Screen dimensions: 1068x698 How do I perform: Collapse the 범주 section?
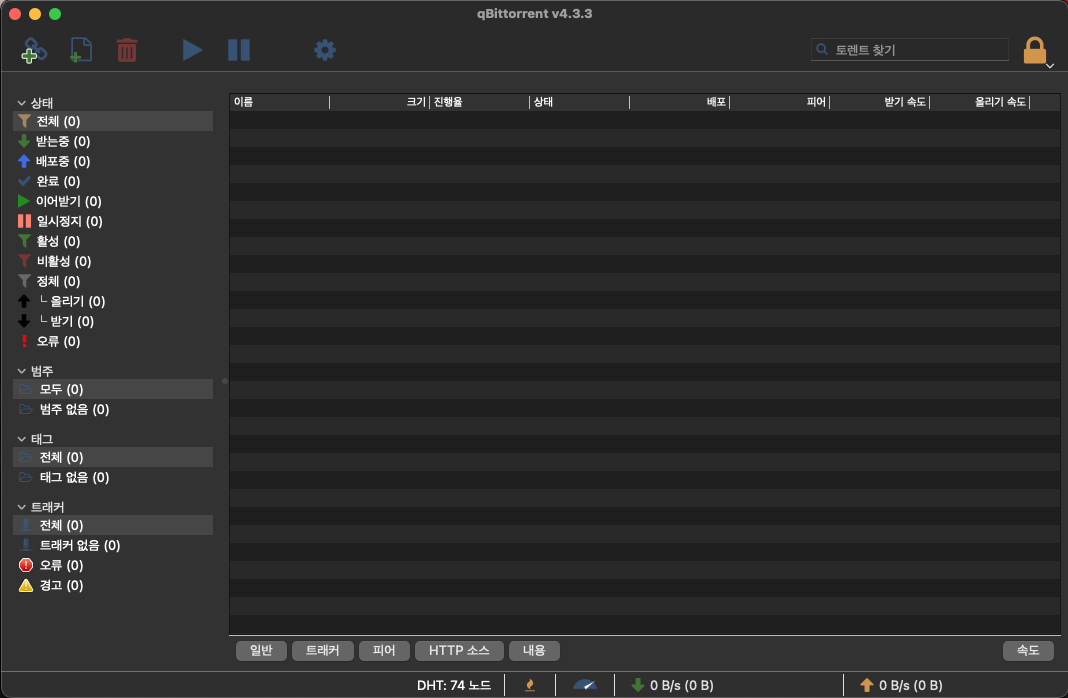(22, 371)
